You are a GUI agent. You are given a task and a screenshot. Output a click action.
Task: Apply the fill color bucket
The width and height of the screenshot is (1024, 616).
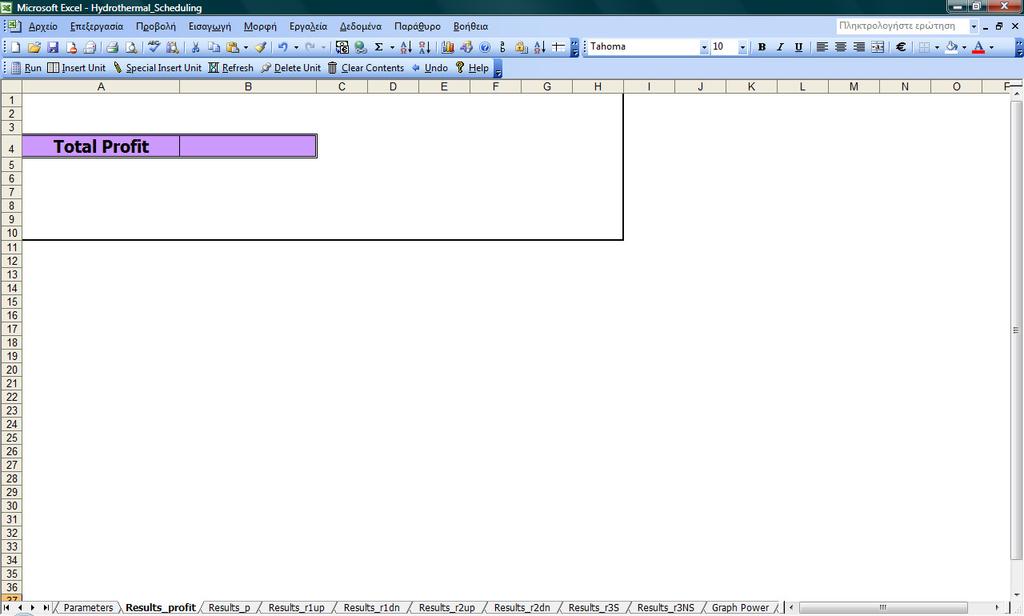[952, 47]
